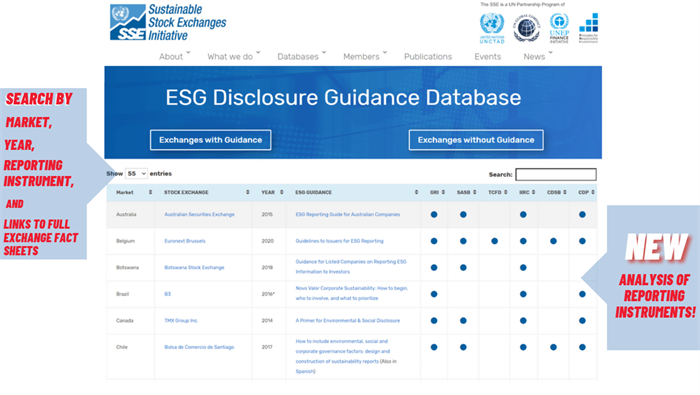The width and height of the screenshot is (700, 395).
Task: Open Australian Securities Exchange fact sheet
Action: pyautogui.click(x=199, y=215)
